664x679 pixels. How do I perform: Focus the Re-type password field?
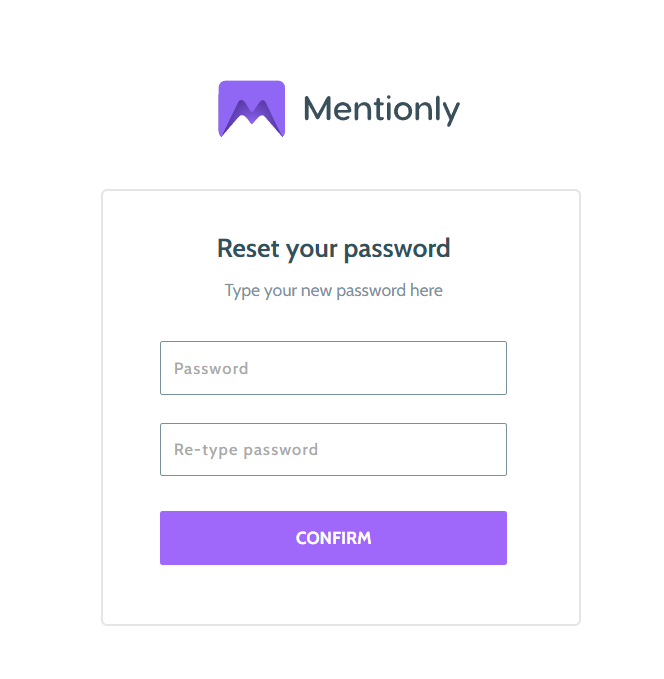tap(333, 449)
